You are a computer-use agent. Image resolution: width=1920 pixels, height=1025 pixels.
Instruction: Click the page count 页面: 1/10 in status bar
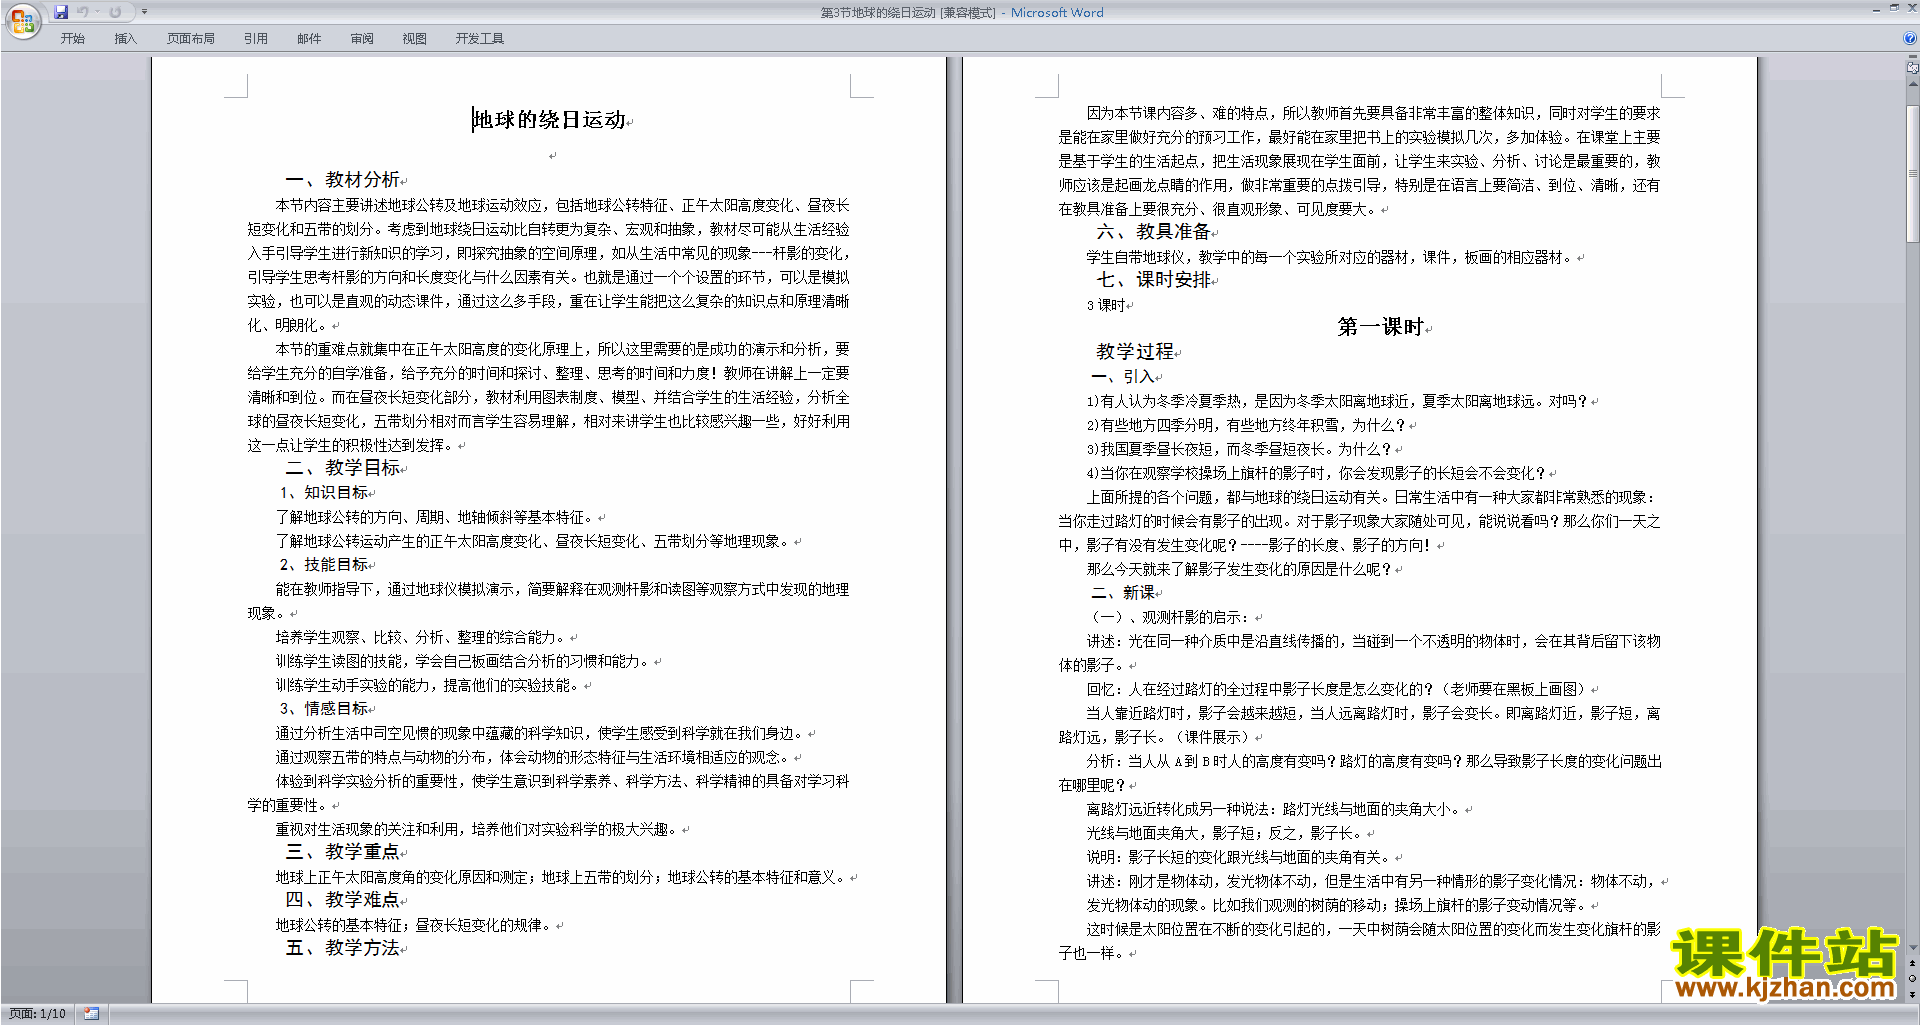[x=37, y=1014]
